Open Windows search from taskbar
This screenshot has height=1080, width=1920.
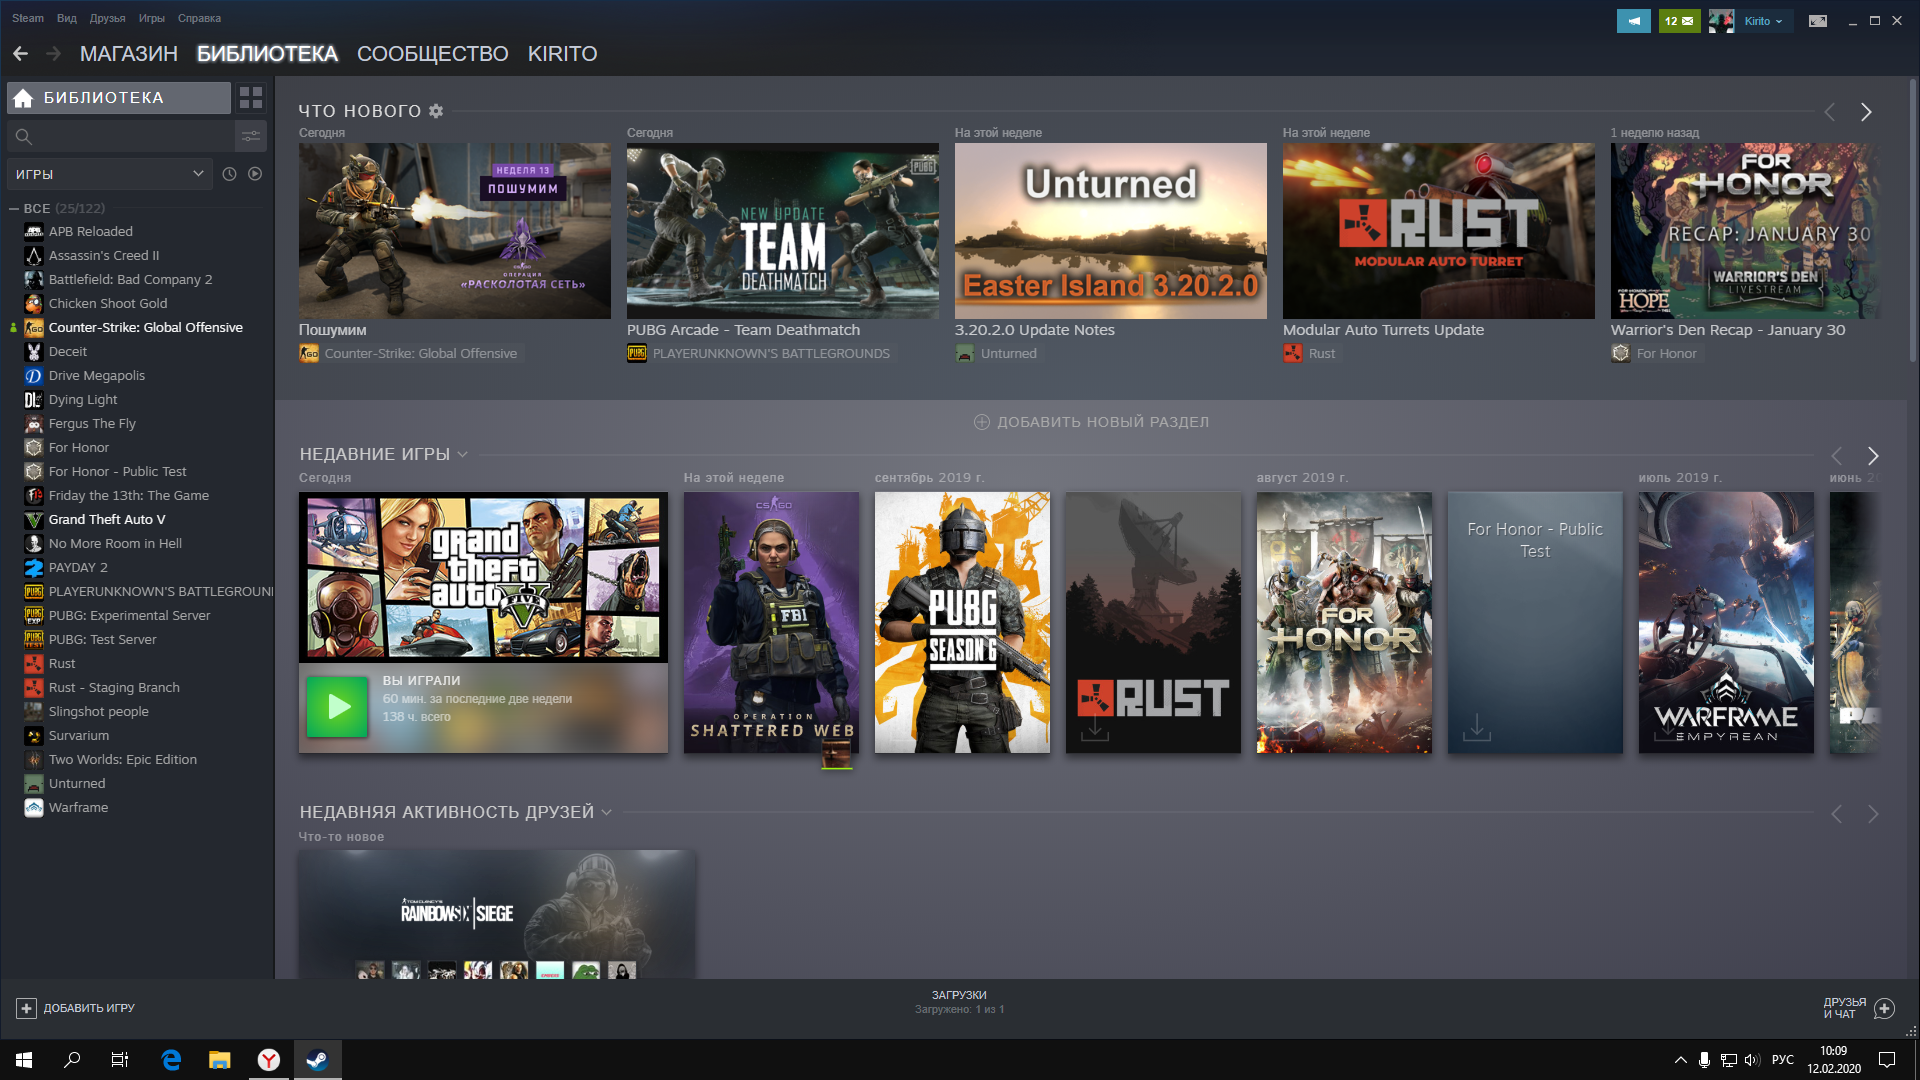point(72,1060)
